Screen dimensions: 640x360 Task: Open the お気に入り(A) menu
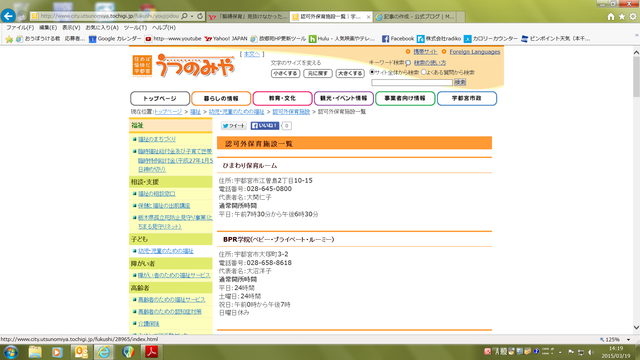click(x=102, y=27)
